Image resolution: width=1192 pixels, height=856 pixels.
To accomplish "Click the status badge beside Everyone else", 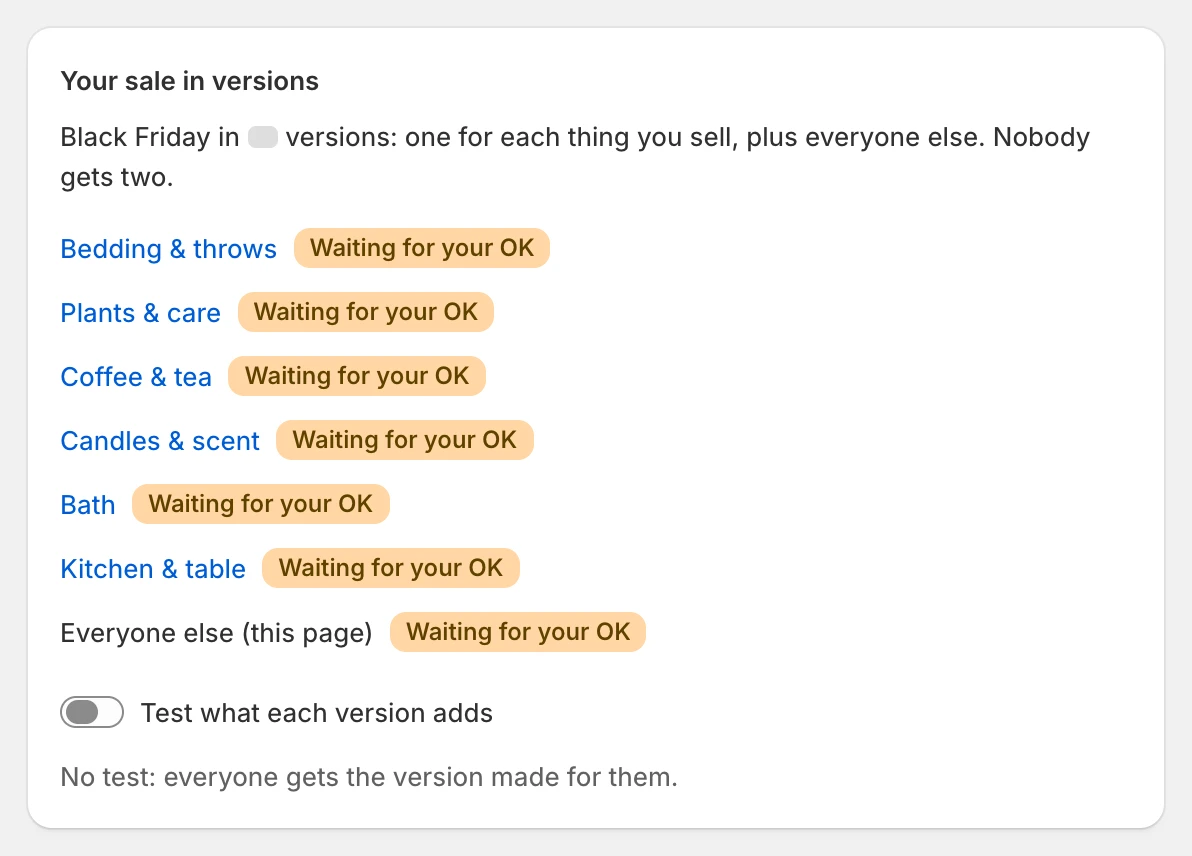I will 518,631.
